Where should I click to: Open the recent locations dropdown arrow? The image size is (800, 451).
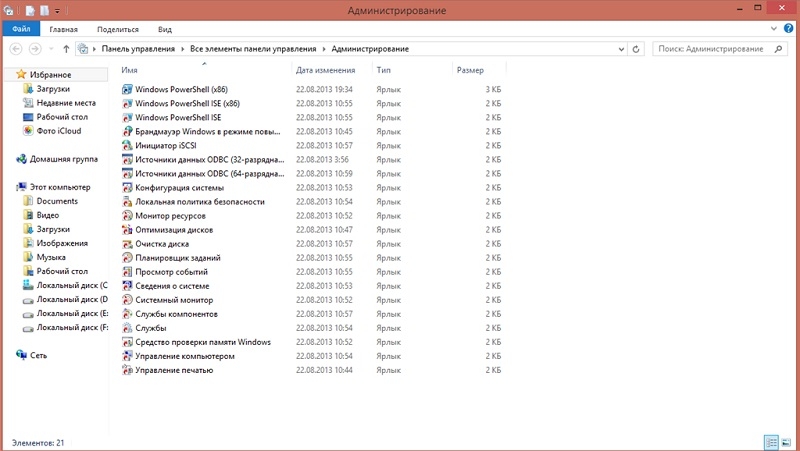[x=51, y=49]
